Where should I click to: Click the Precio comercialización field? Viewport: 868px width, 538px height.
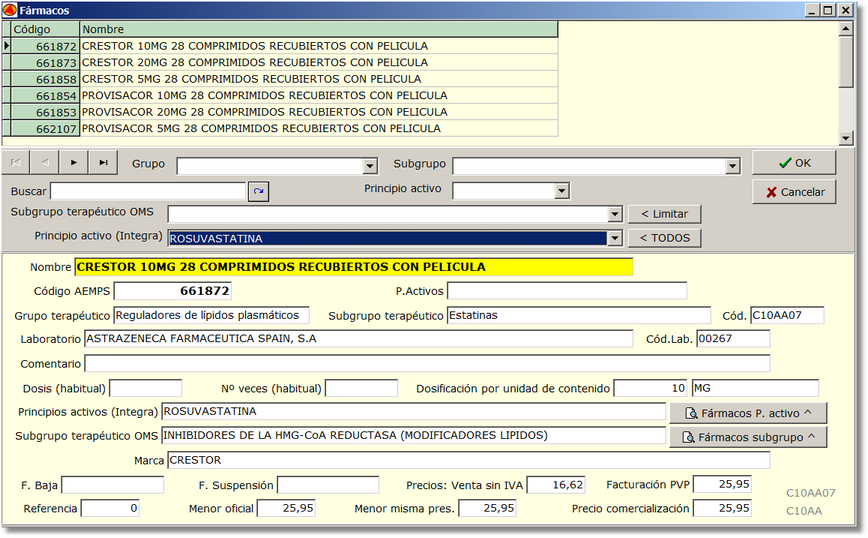tap(722, 508)
